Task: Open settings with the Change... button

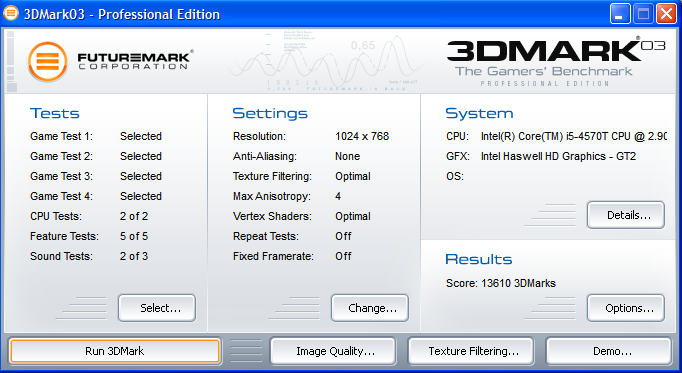Action: click(x=370, y=308)
